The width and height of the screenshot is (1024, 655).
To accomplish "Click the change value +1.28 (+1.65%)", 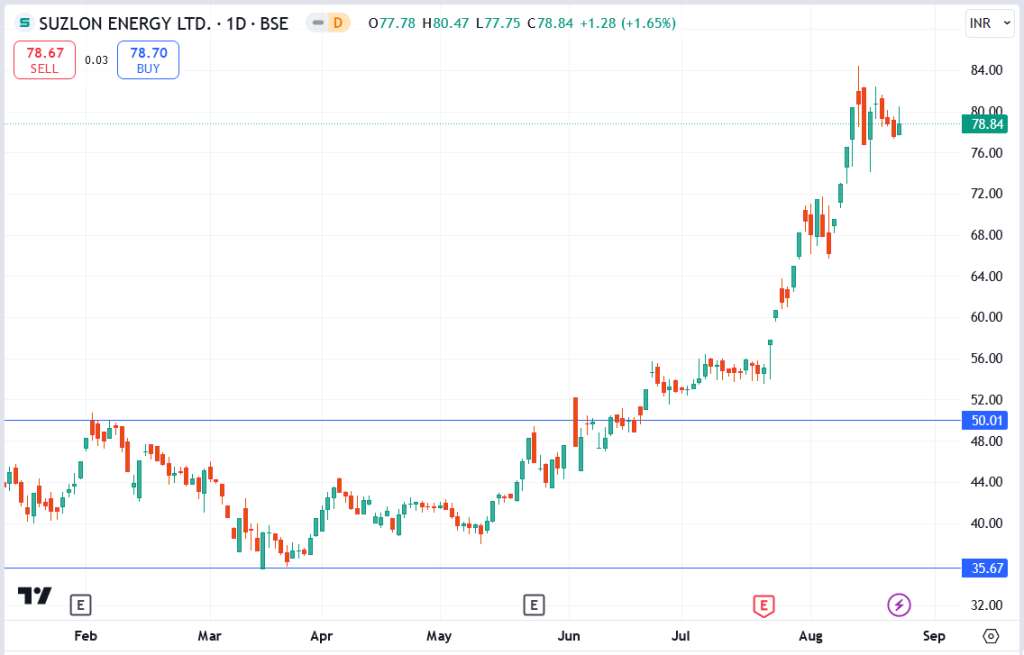I will tap(628, 24).
